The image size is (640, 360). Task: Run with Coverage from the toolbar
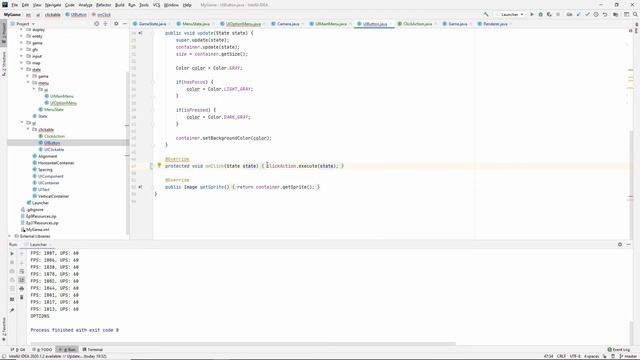549,14
